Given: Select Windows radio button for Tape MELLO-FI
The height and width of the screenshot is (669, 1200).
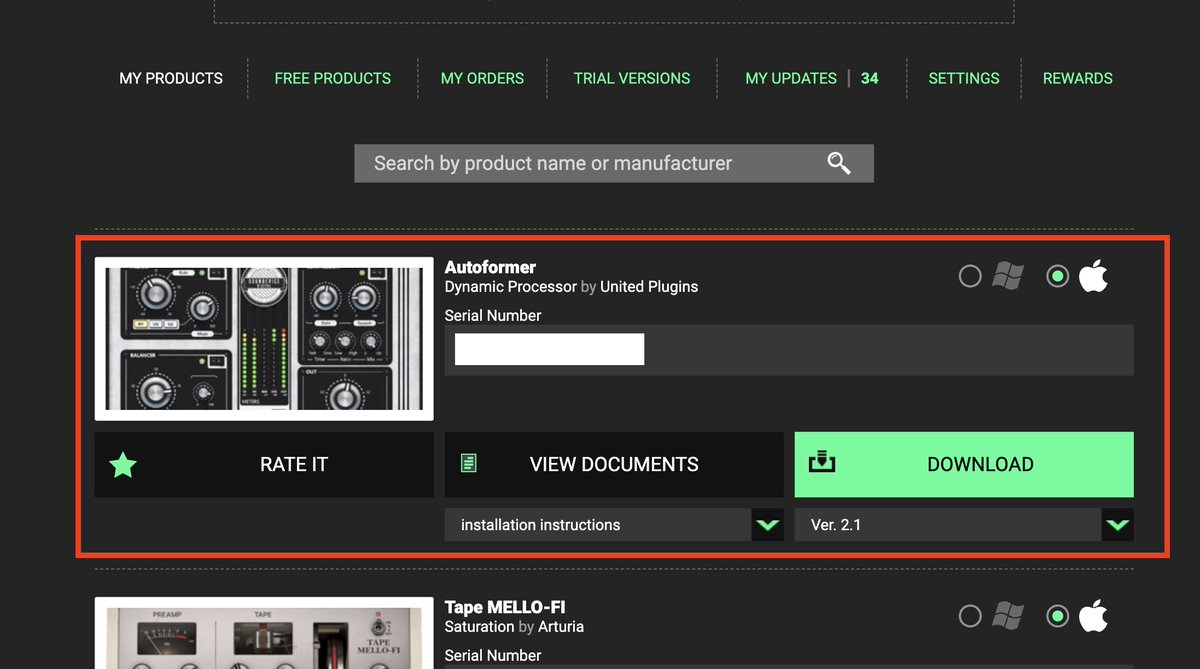Looking at the screenshot, I should point(970,616).
